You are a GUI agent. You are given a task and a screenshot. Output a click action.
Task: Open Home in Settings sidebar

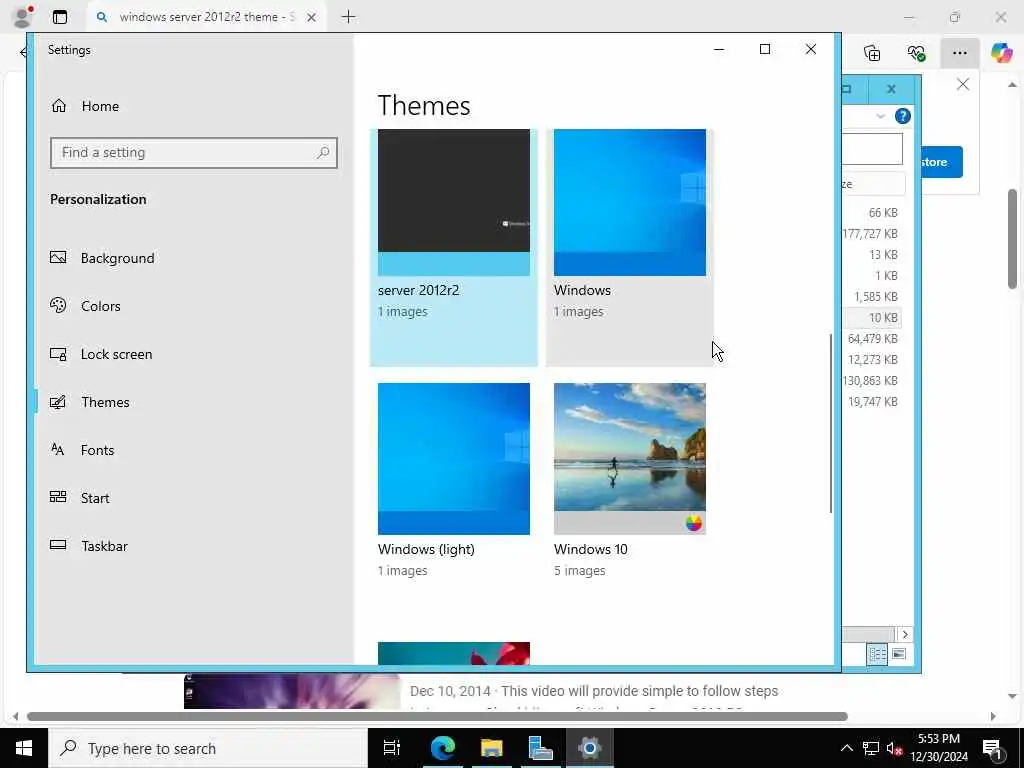pos(85,106)
